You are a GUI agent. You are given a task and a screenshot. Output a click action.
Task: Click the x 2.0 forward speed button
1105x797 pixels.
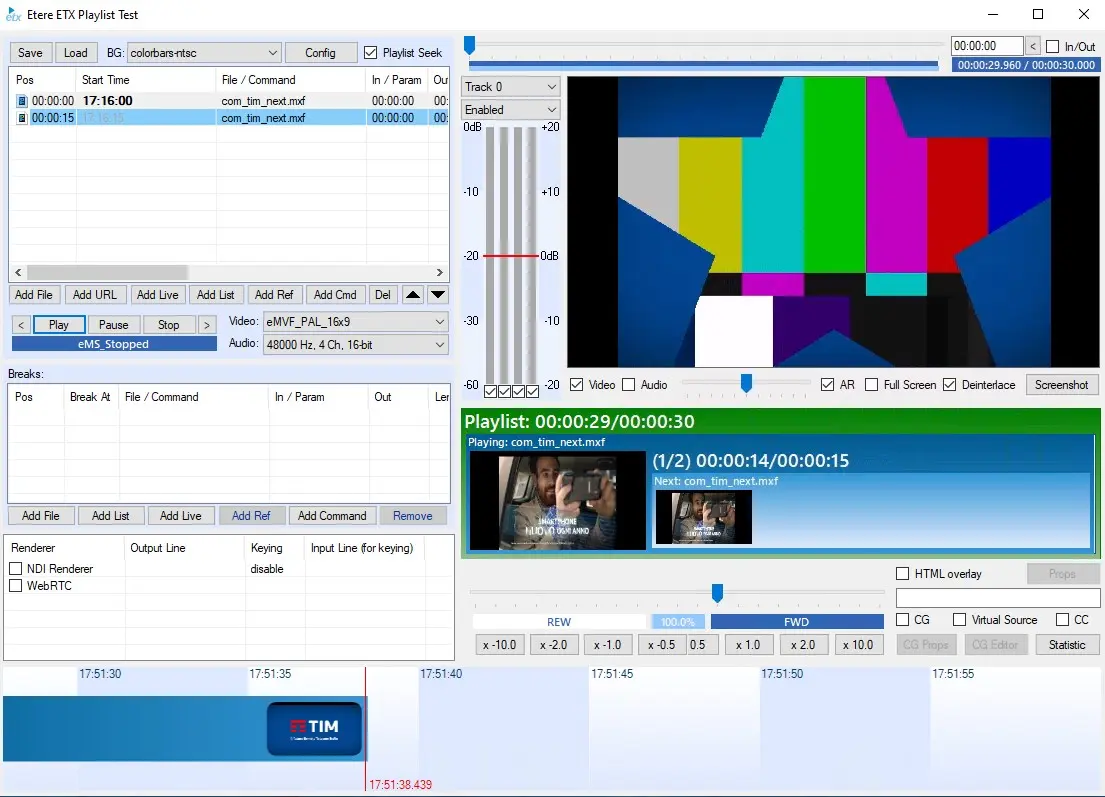tap(805, 645)
